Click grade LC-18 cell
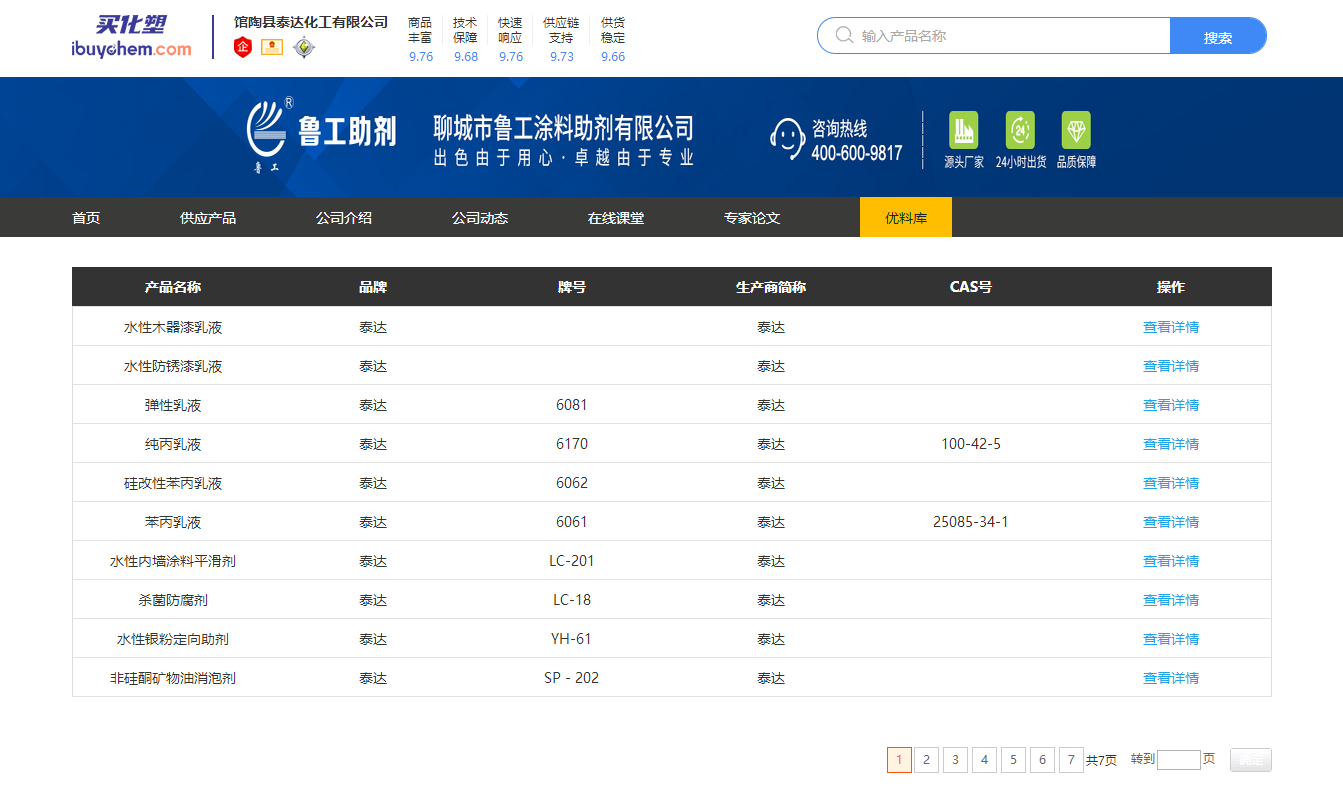1343x803 pixels. (572, 600)
